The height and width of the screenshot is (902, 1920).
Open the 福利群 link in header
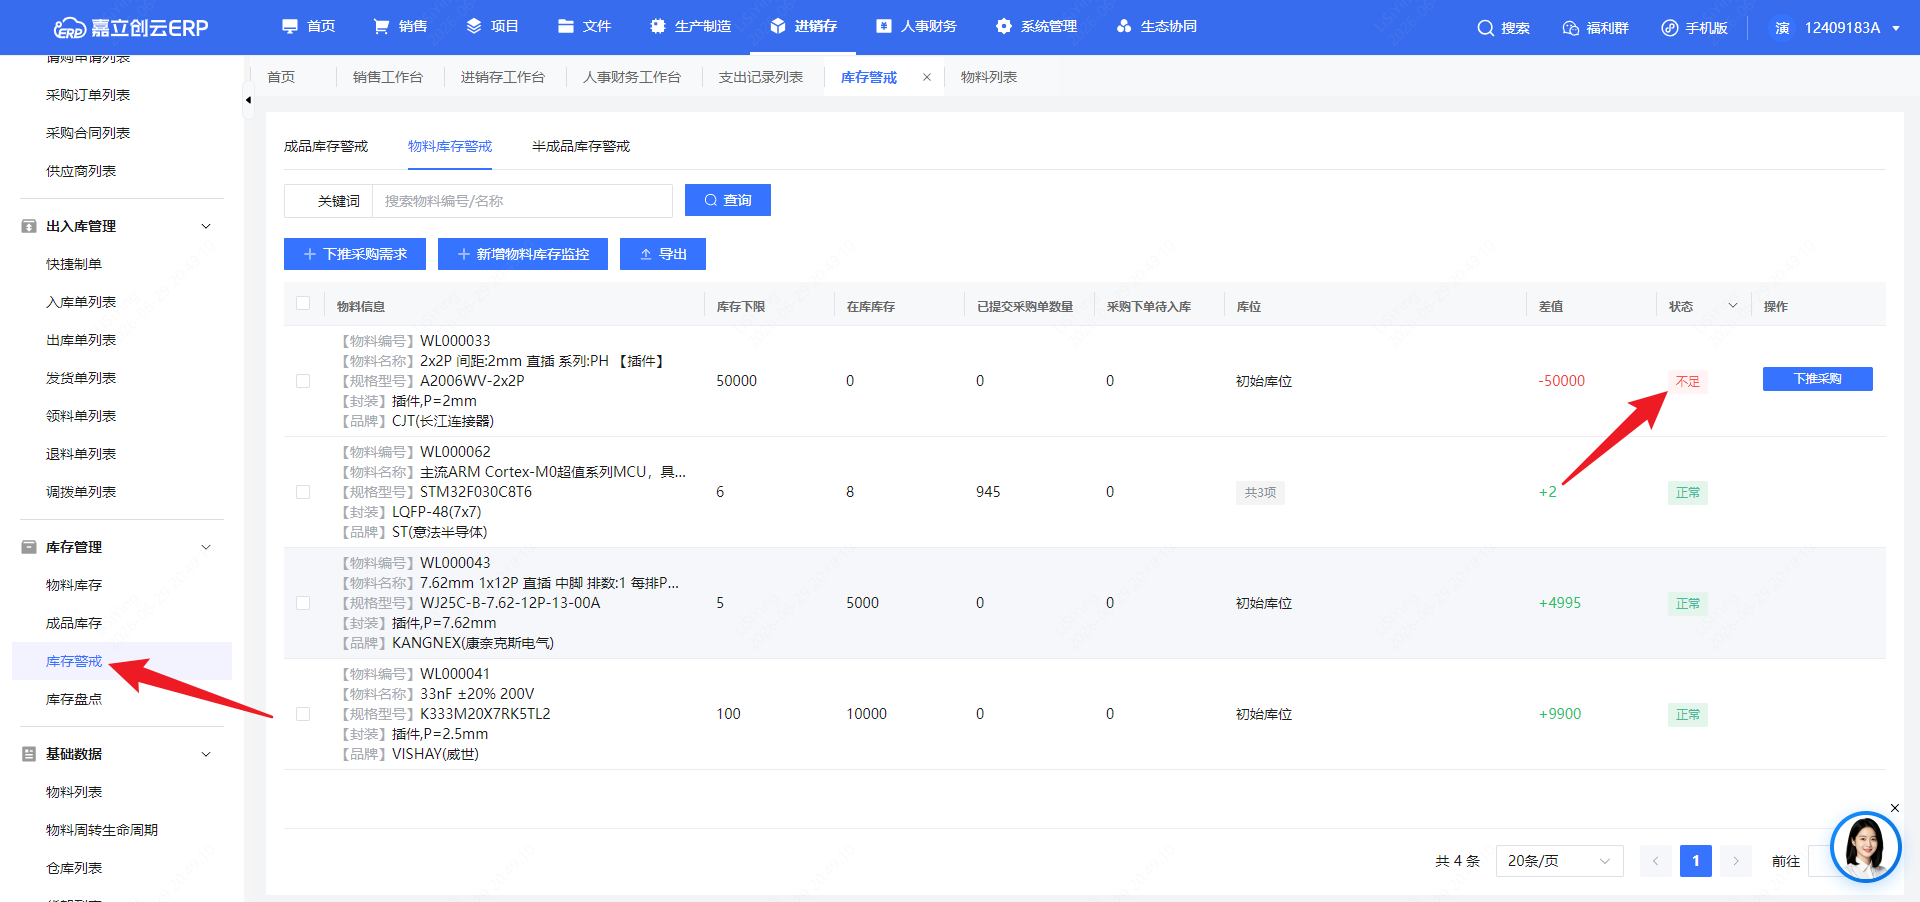click(1595, 28)
